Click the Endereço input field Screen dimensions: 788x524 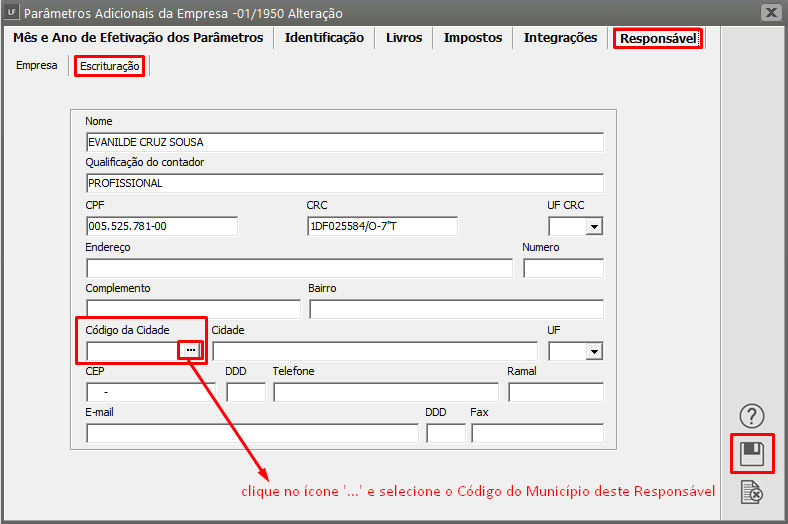pyautogui.click(x=299, y=268)
